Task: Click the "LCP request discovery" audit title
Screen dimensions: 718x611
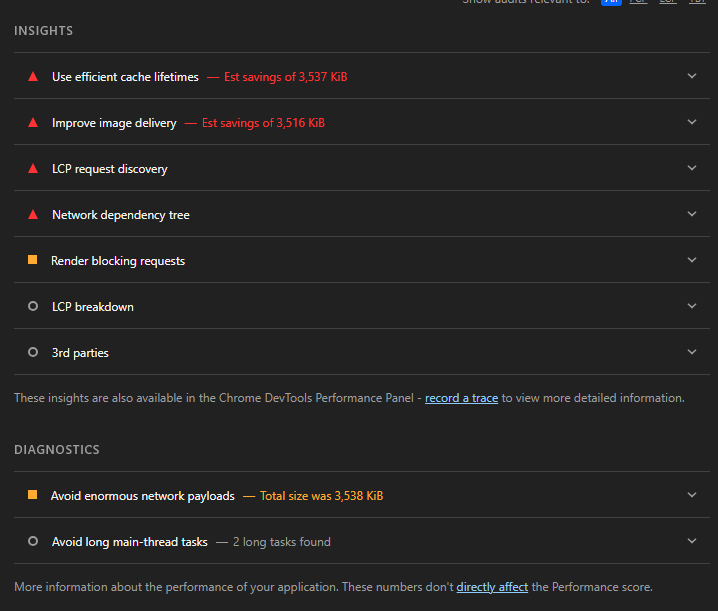Action: pos(110,169)
